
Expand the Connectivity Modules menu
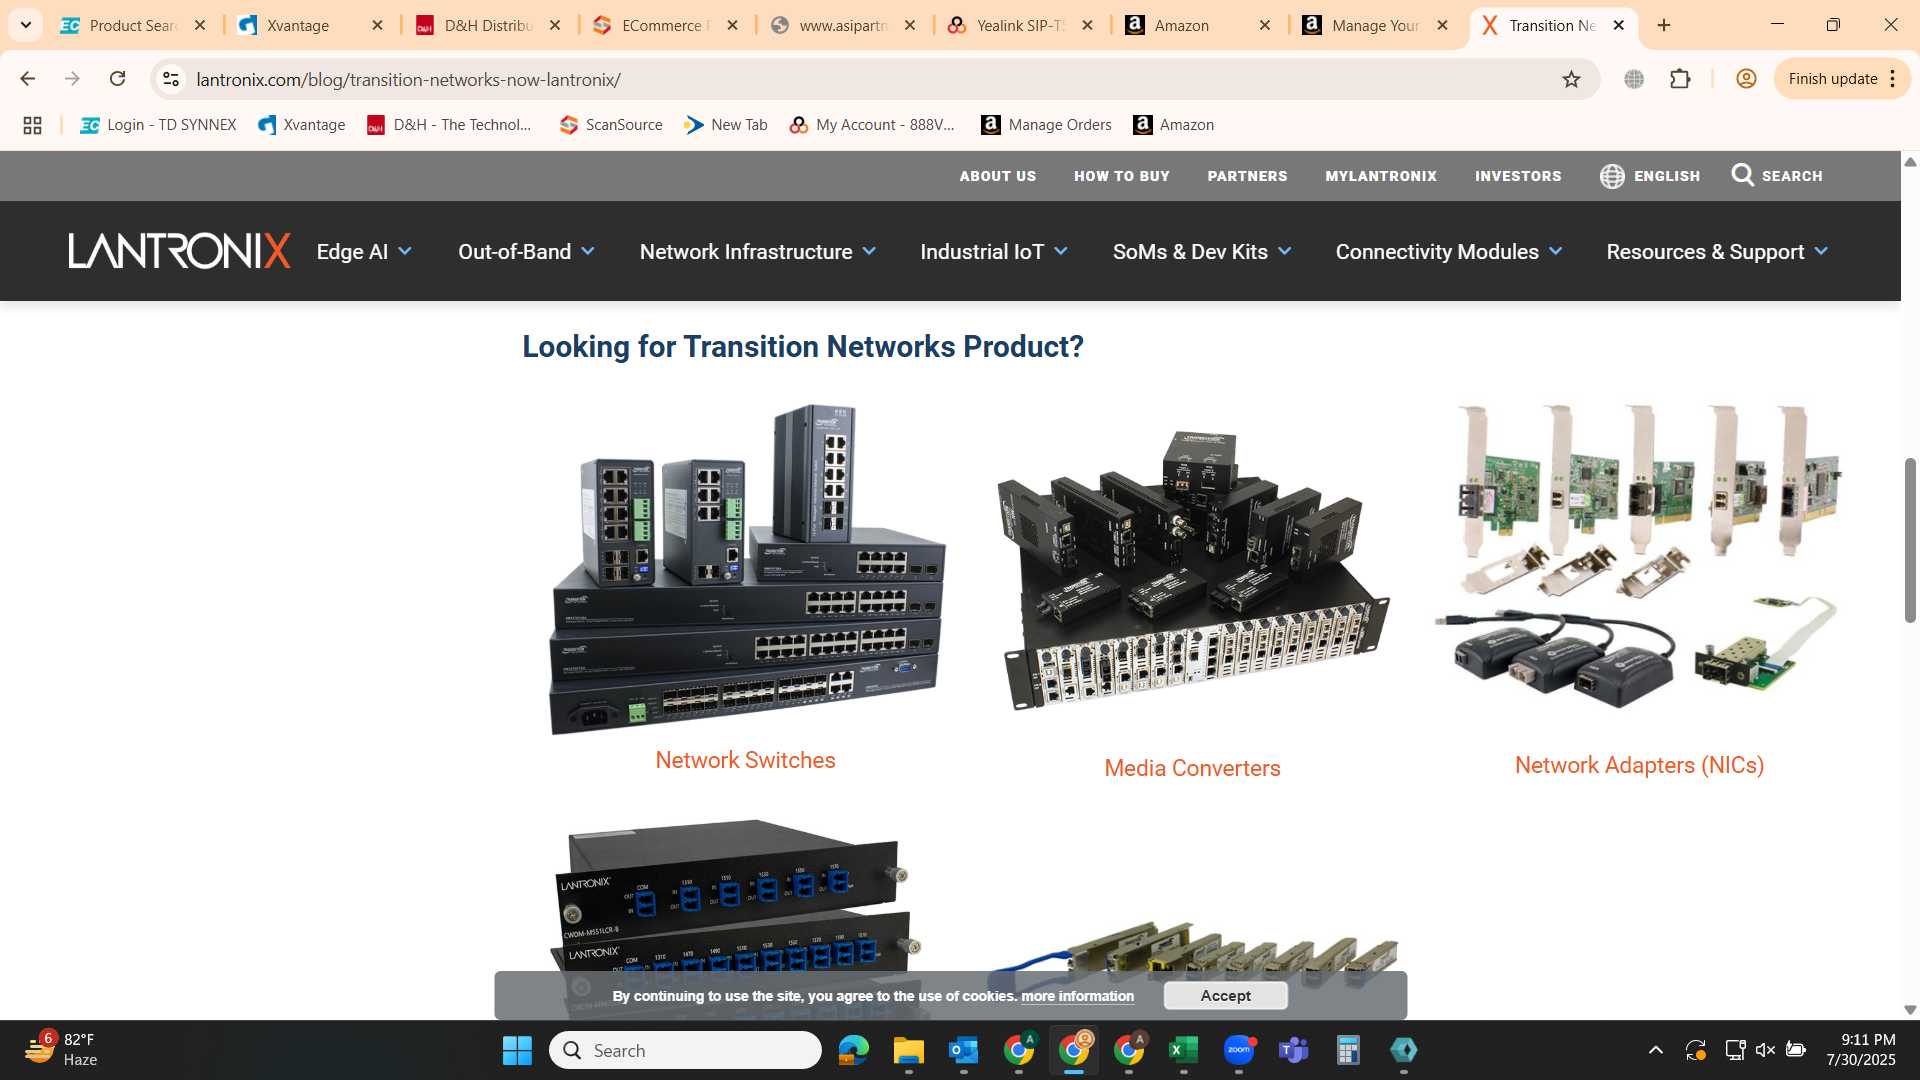(x=1449, y=252)
